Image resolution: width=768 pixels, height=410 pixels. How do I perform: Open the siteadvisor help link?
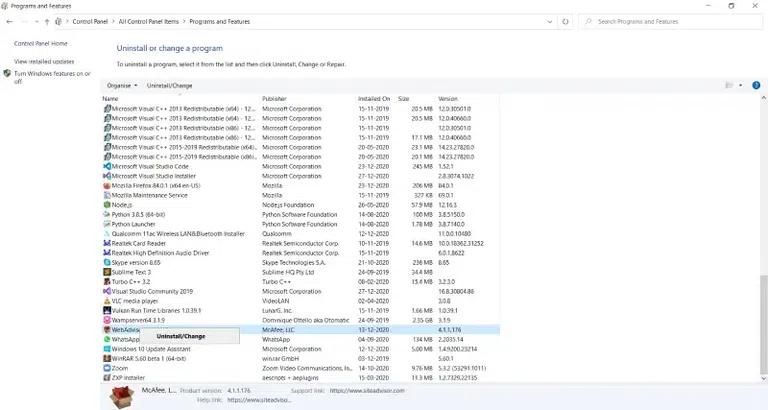(x=259, y=400)
